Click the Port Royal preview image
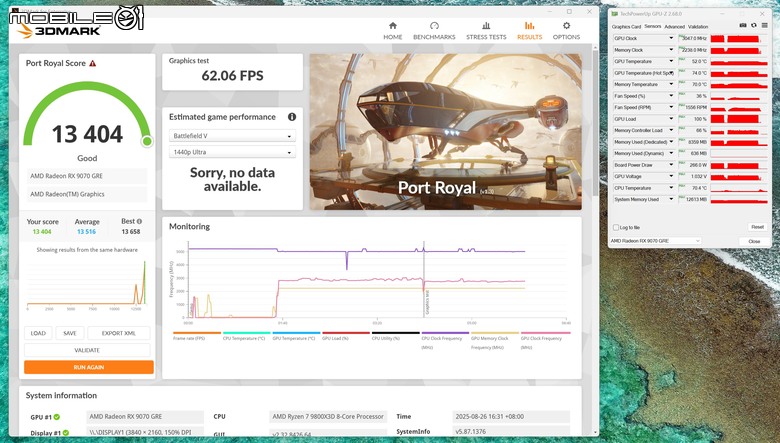 (446, 132)
